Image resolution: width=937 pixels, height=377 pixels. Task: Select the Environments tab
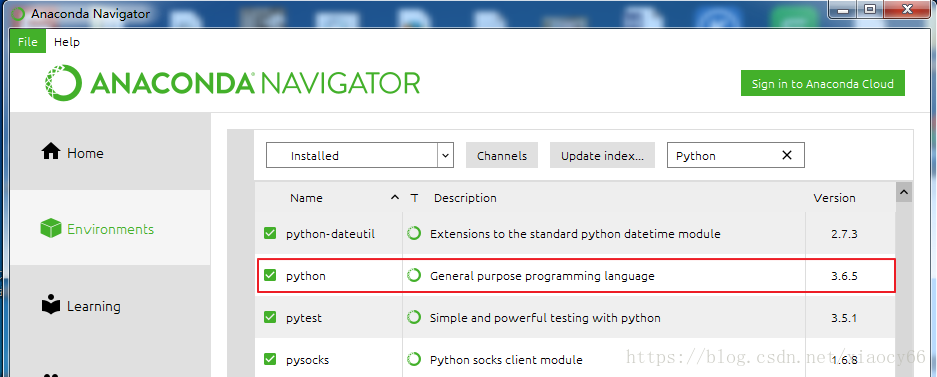(110, 228)
